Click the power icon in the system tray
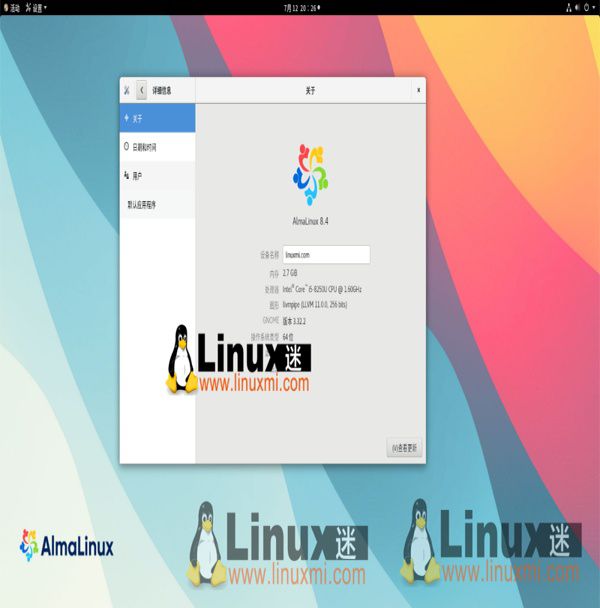The image size is (600, 608). tap(586, 8)
